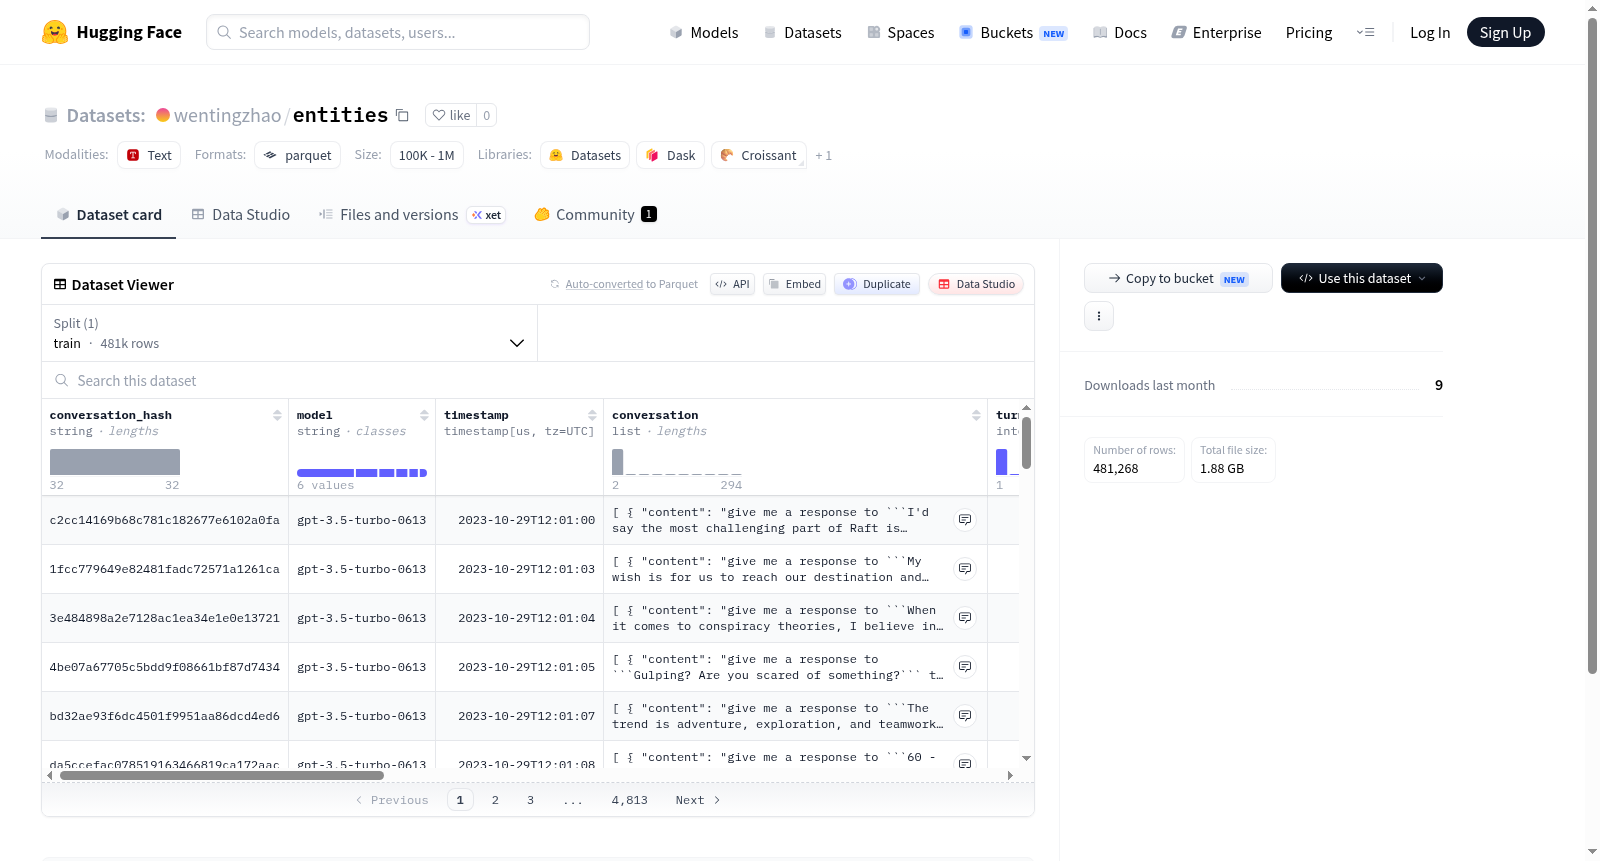
Task: Click the like count 0
Action: [487, 115]
